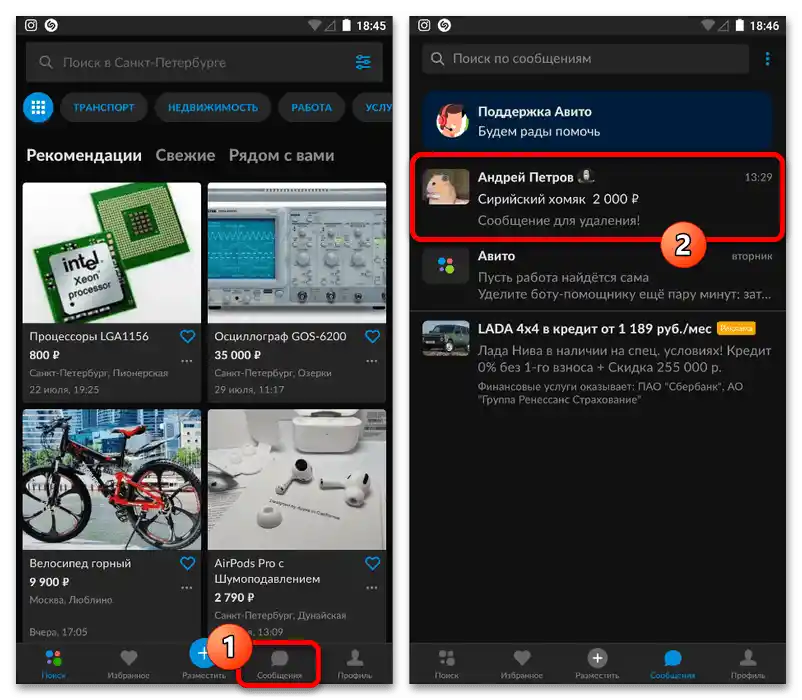Open the three-dot menu beside the message search

pos(767,59)
